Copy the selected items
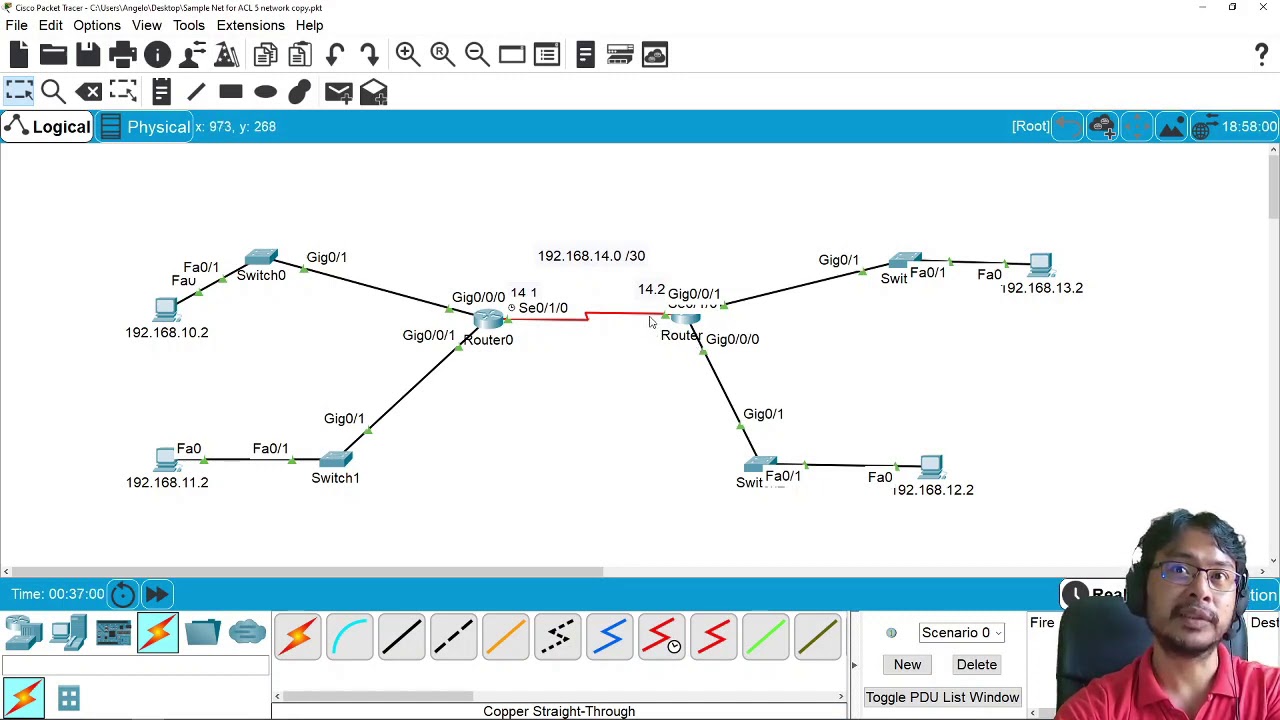Screen dimensions: 1280x720 click(x=265, y=55)
